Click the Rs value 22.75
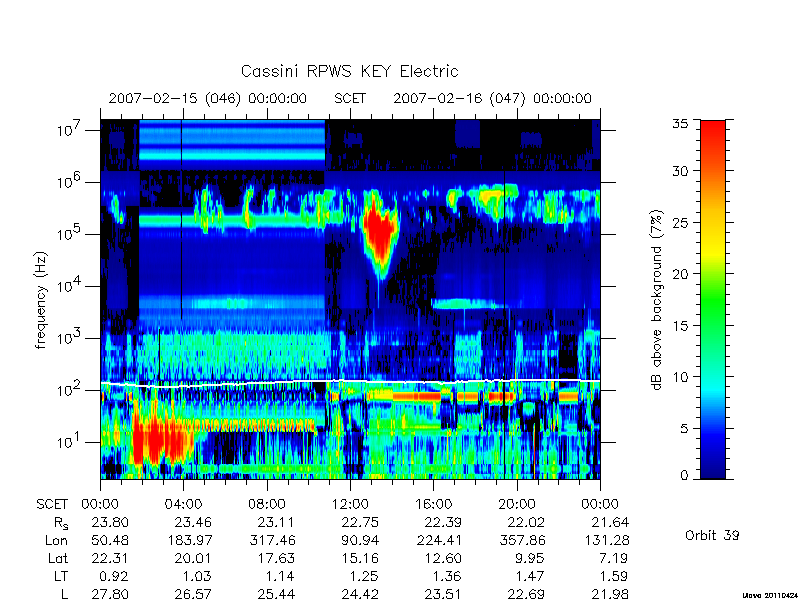Image resolution: width=800 pixels, height=600 pixels. [359, 522]
